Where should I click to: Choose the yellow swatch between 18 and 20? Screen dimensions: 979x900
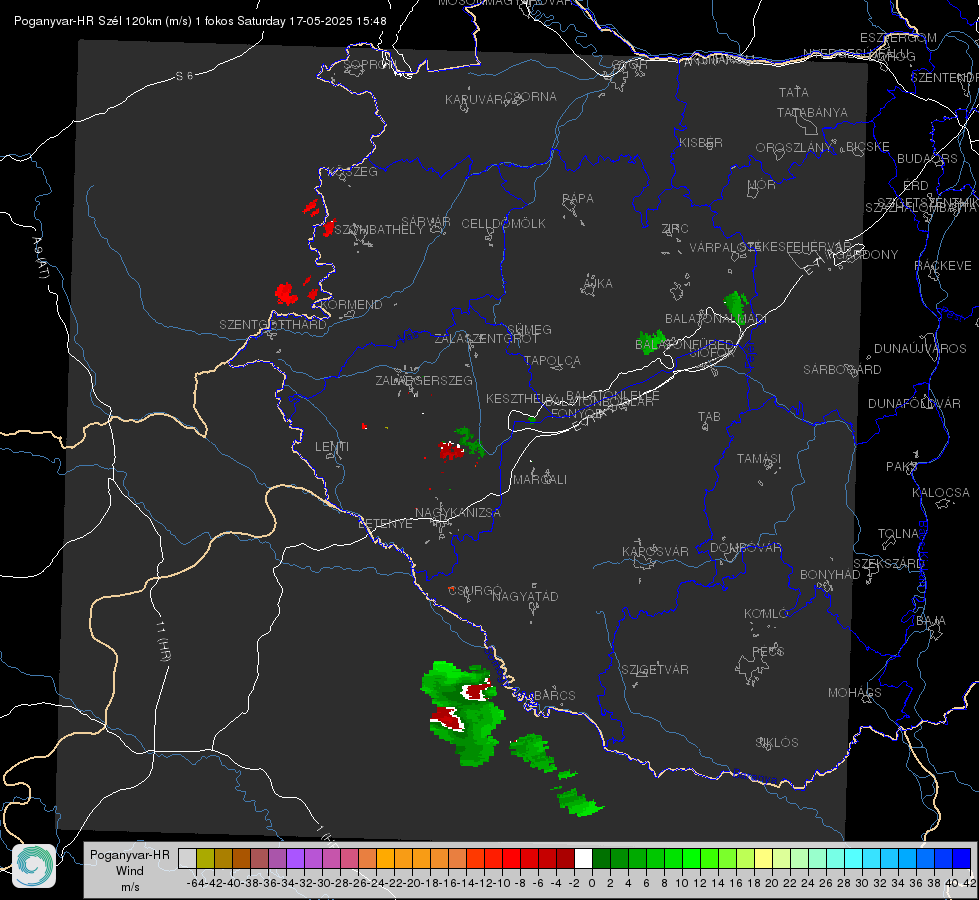(764, 859)
